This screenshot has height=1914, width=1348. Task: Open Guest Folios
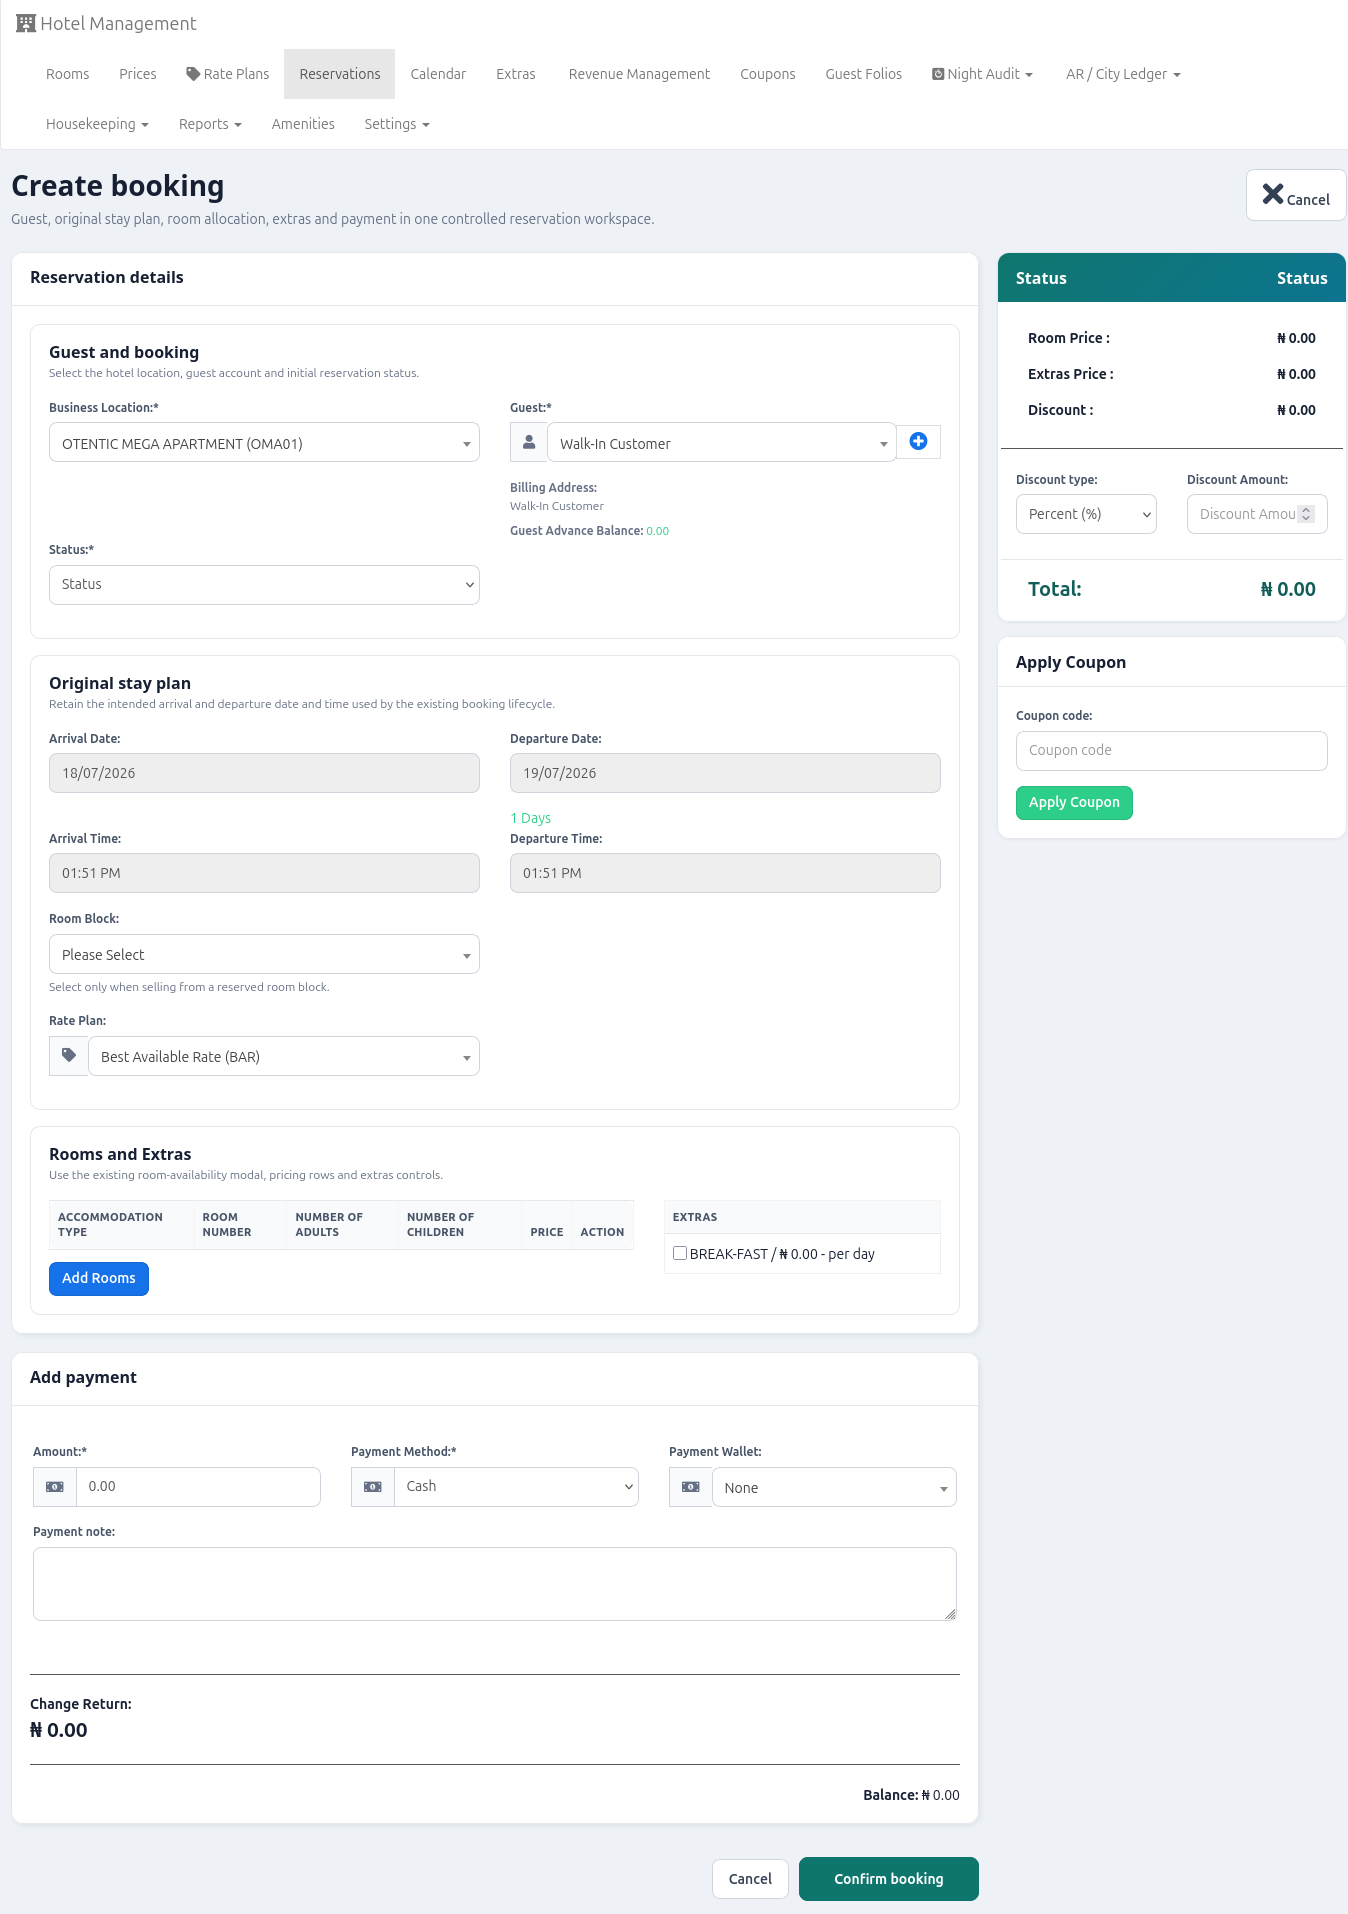pos(864,74)
